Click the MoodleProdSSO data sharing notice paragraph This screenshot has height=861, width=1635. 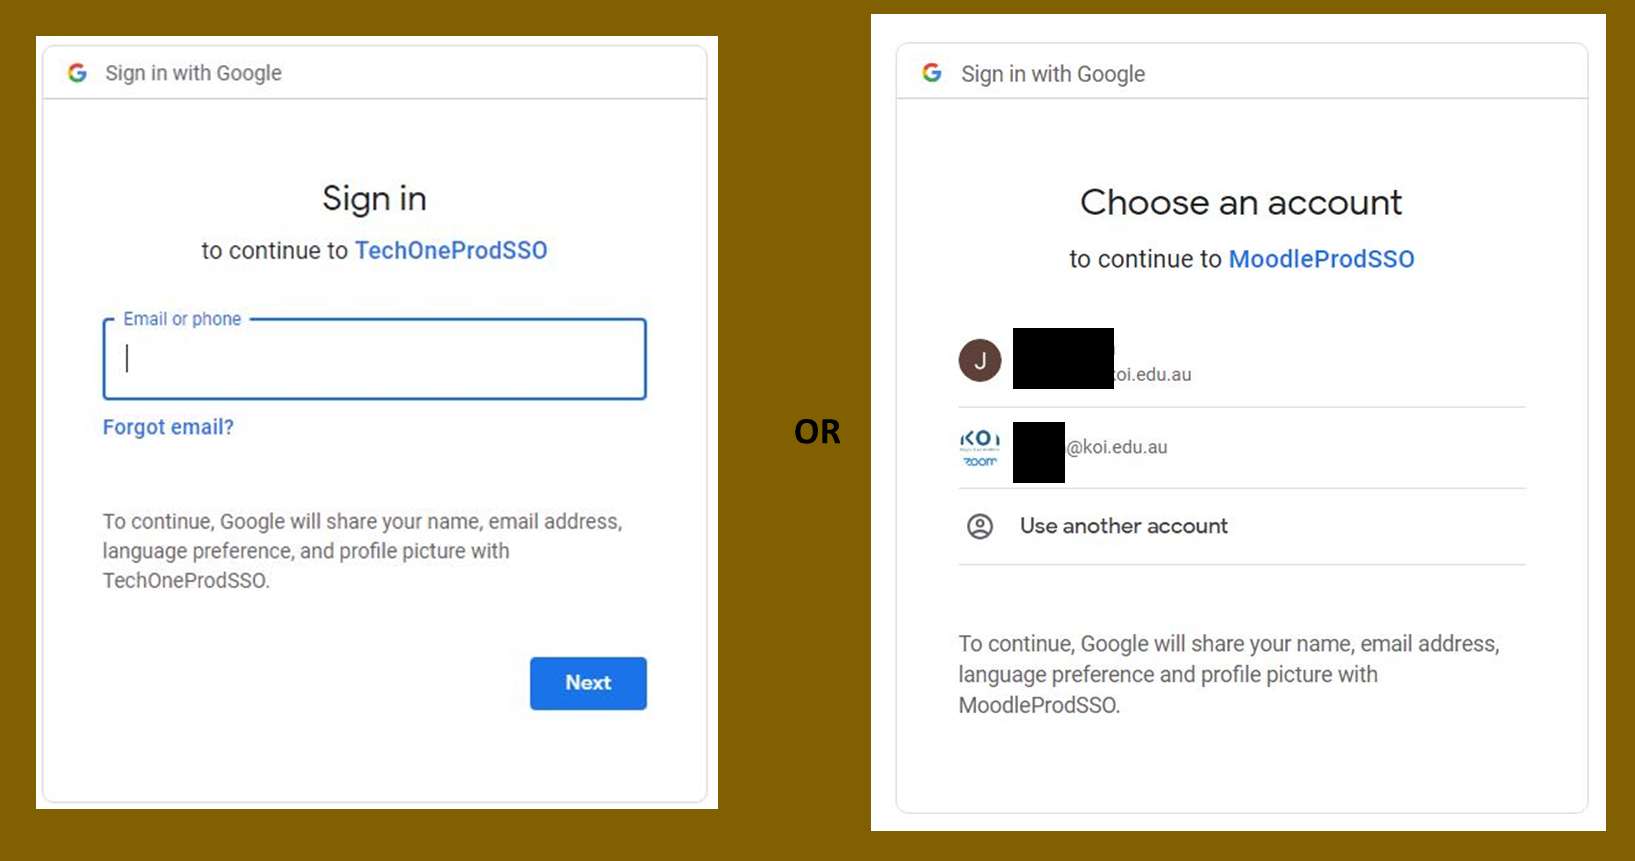1228,674
